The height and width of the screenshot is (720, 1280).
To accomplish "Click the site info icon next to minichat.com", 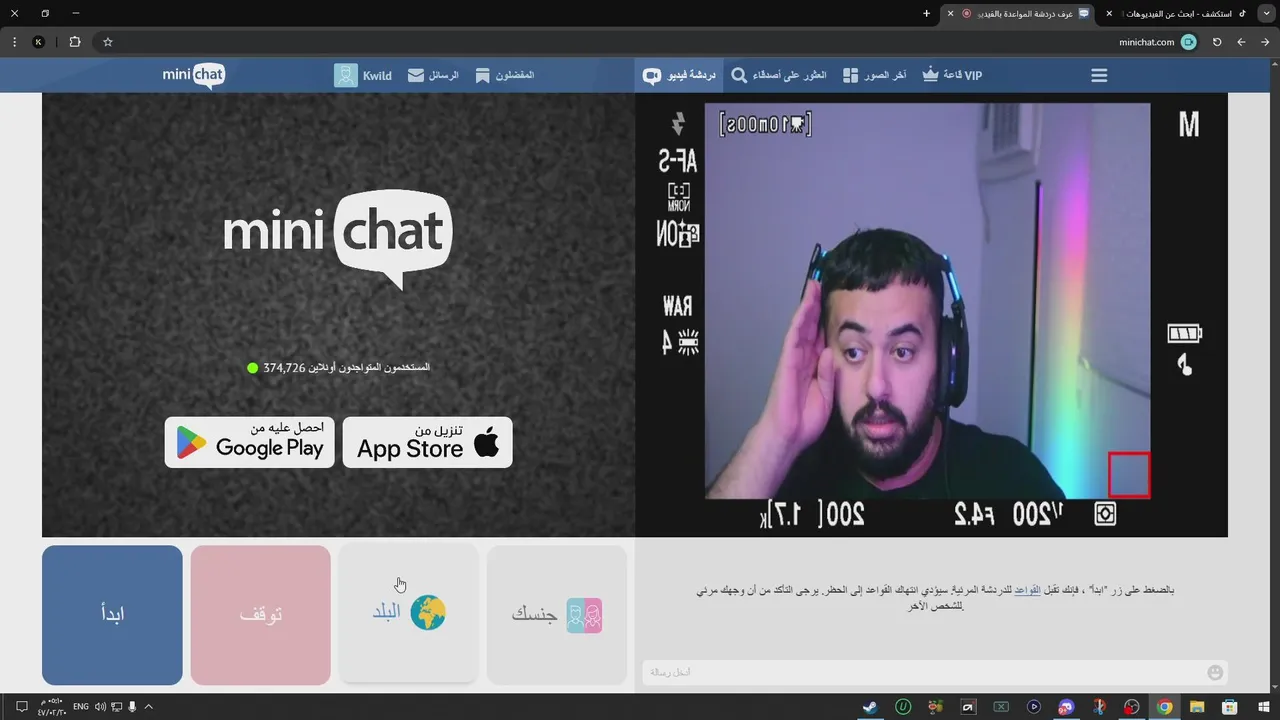I will pyautogui.click(x=1188, y=42).
